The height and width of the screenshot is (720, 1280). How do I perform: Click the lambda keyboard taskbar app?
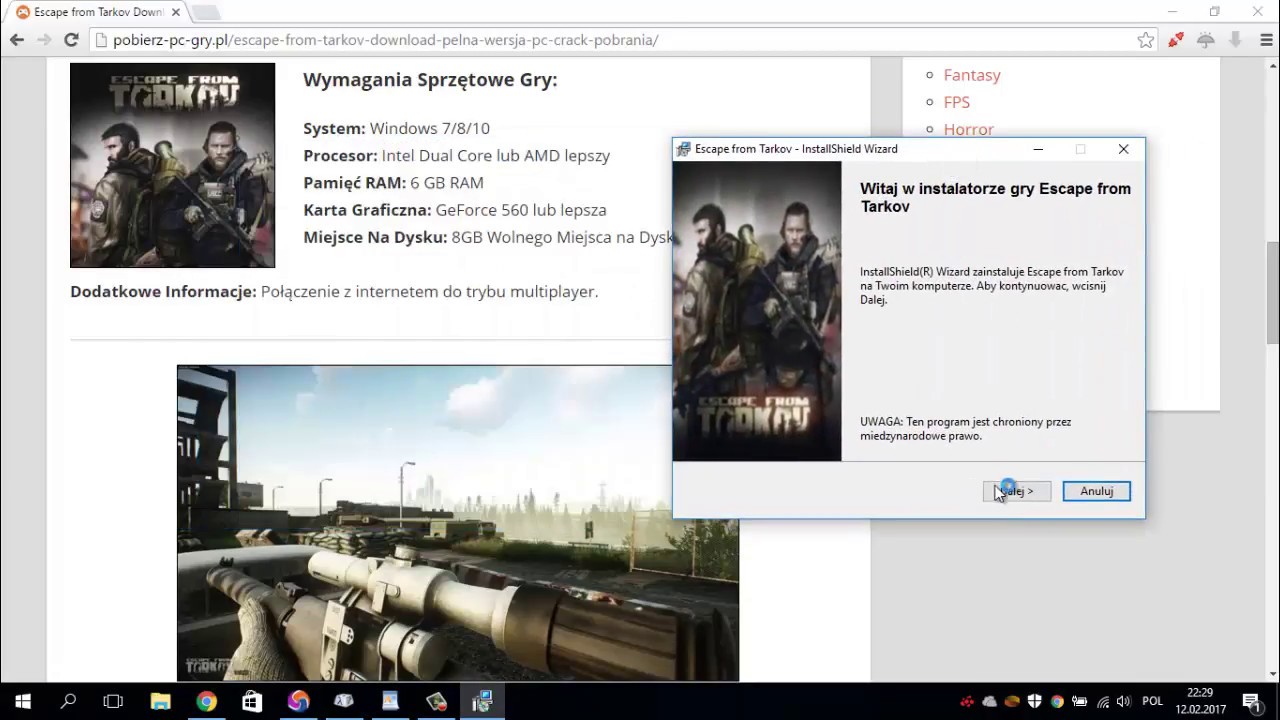344,701
